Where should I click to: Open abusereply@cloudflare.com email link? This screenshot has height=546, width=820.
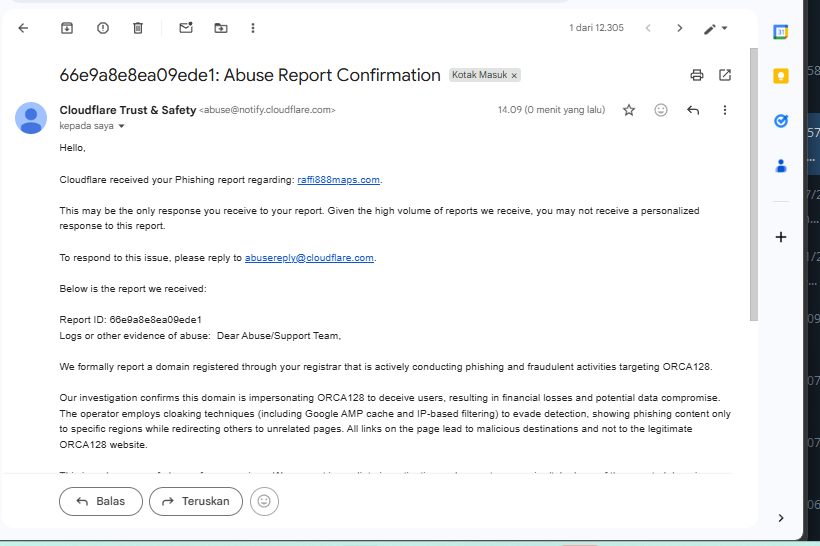[309, 258]
